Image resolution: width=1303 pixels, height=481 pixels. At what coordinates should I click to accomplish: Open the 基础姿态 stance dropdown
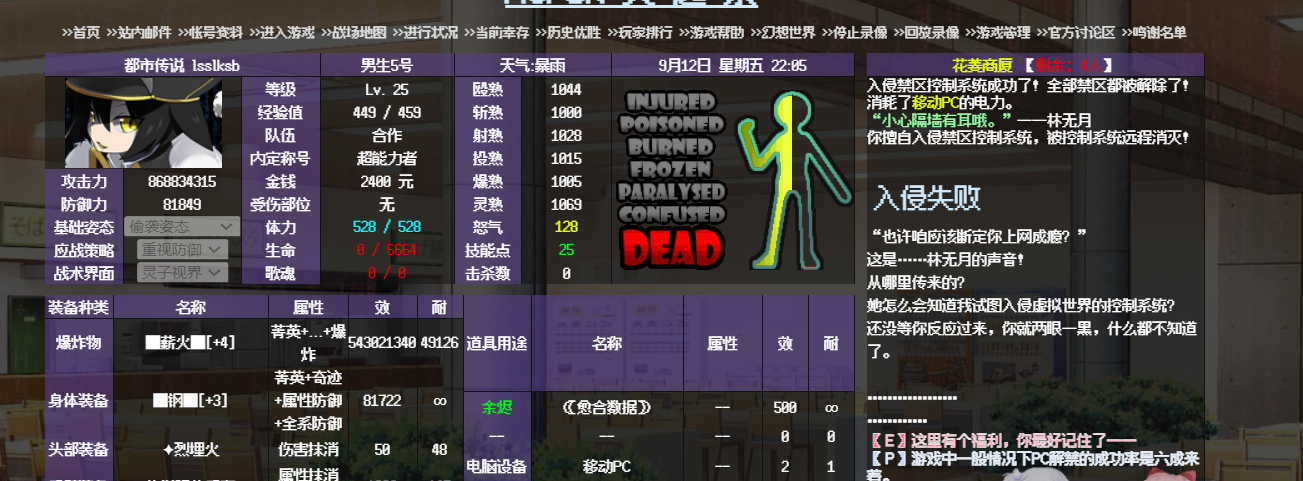click(181, 227)
